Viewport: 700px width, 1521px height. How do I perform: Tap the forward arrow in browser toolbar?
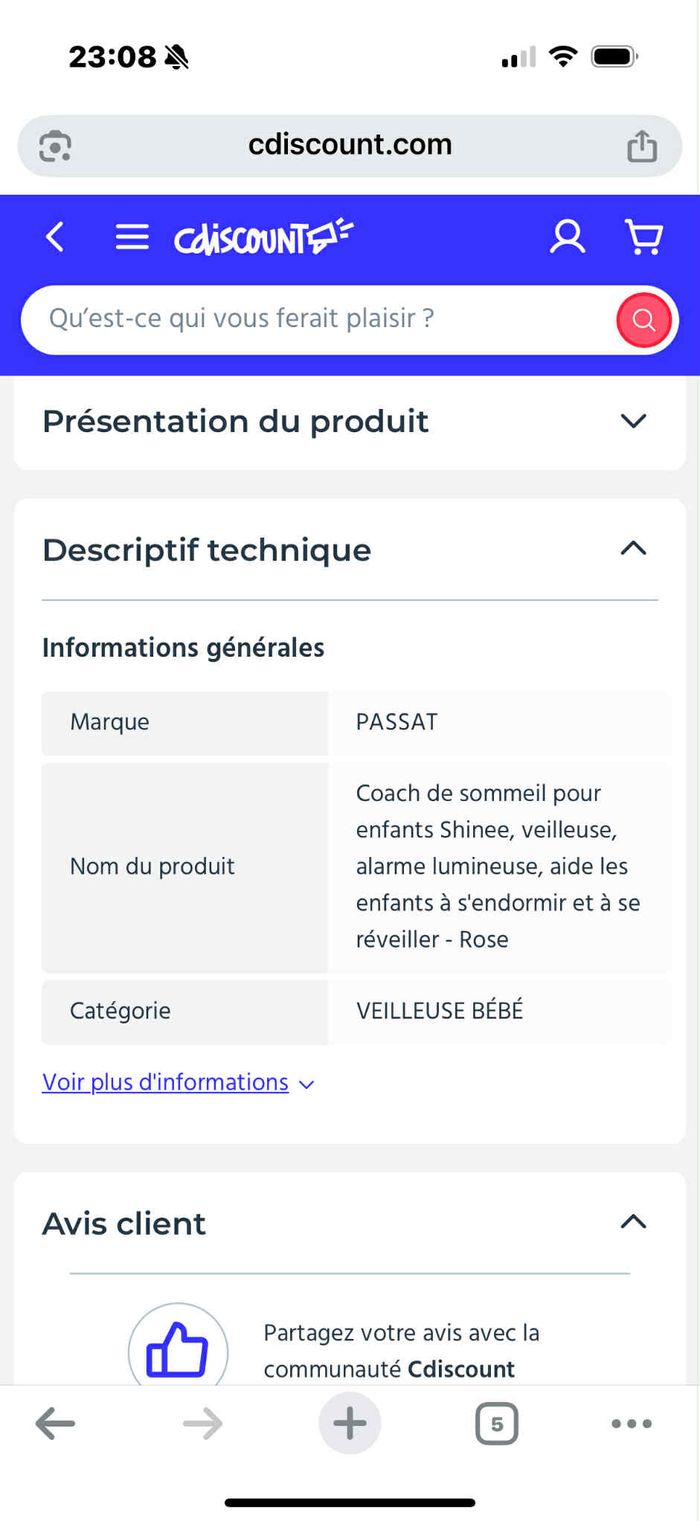click(x=203, y=1424)
